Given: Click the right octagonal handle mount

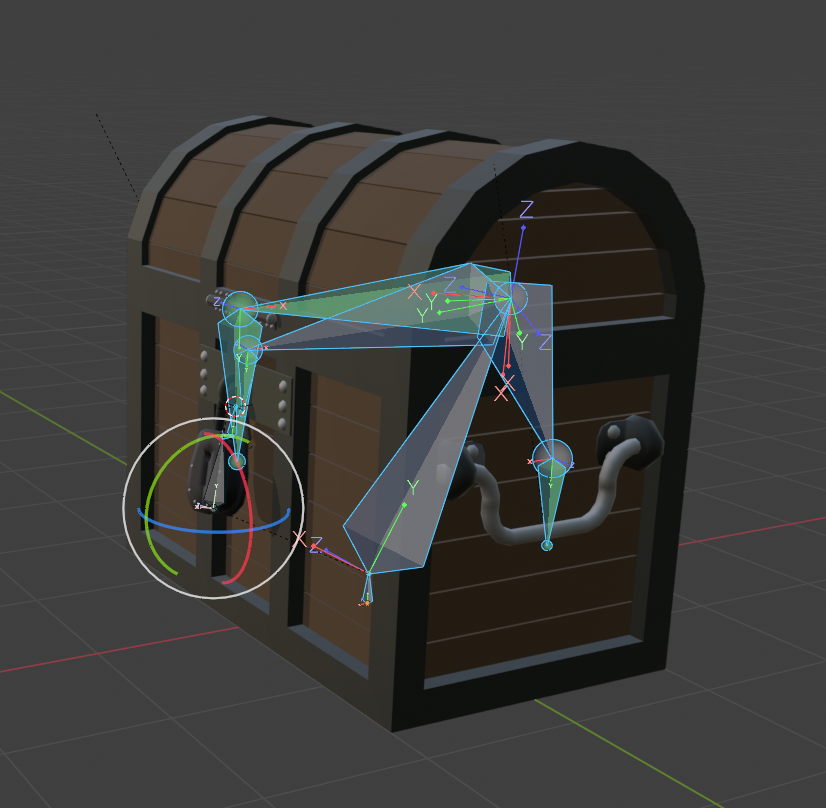Looking at the screenshot, I should (632, 439).
